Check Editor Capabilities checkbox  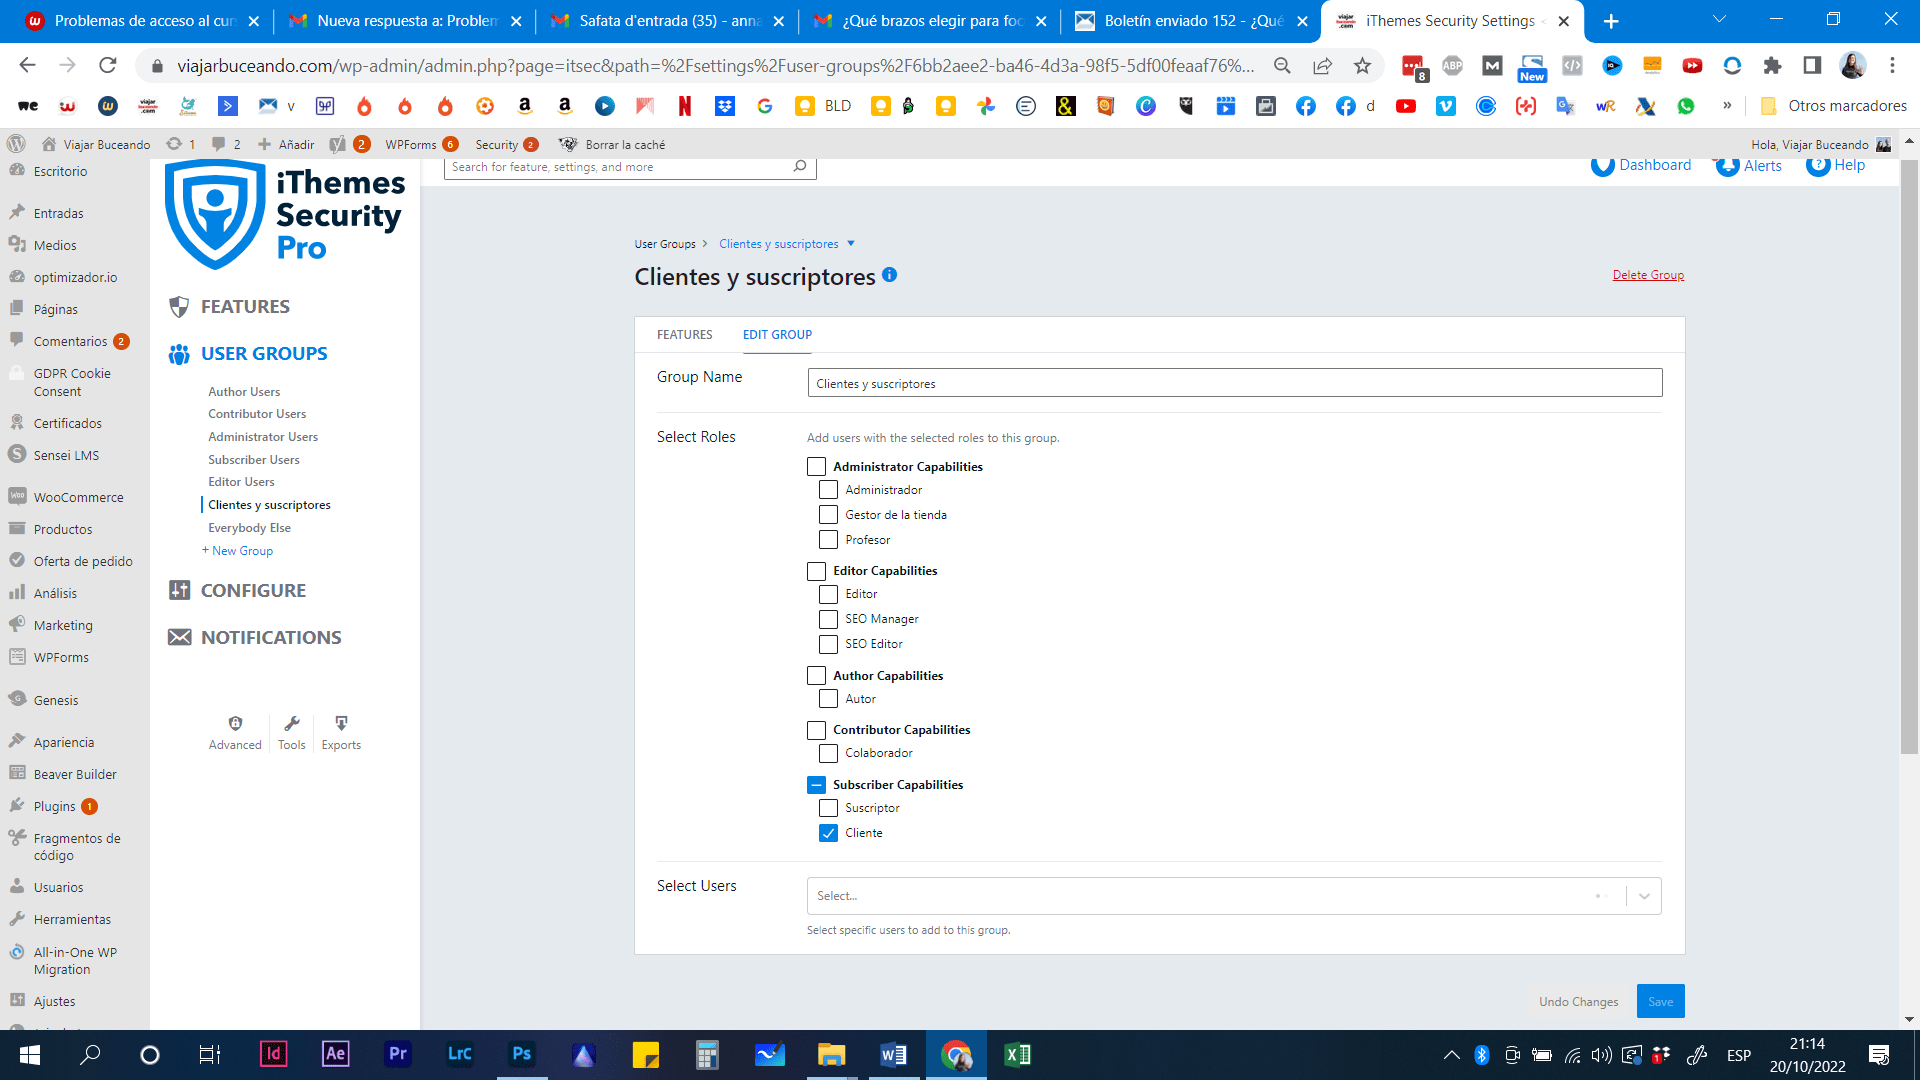point(817,571)
